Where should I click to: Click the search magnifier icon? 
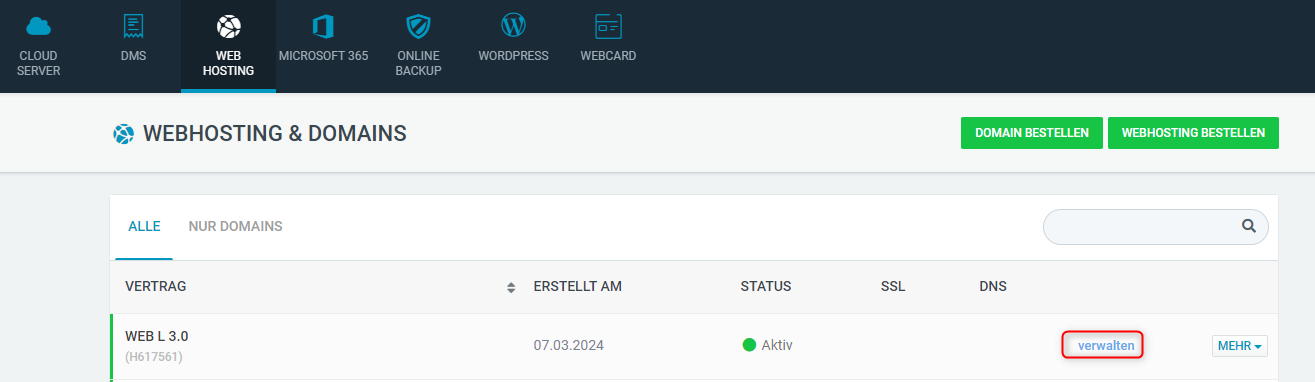[x=1249, y=226]
